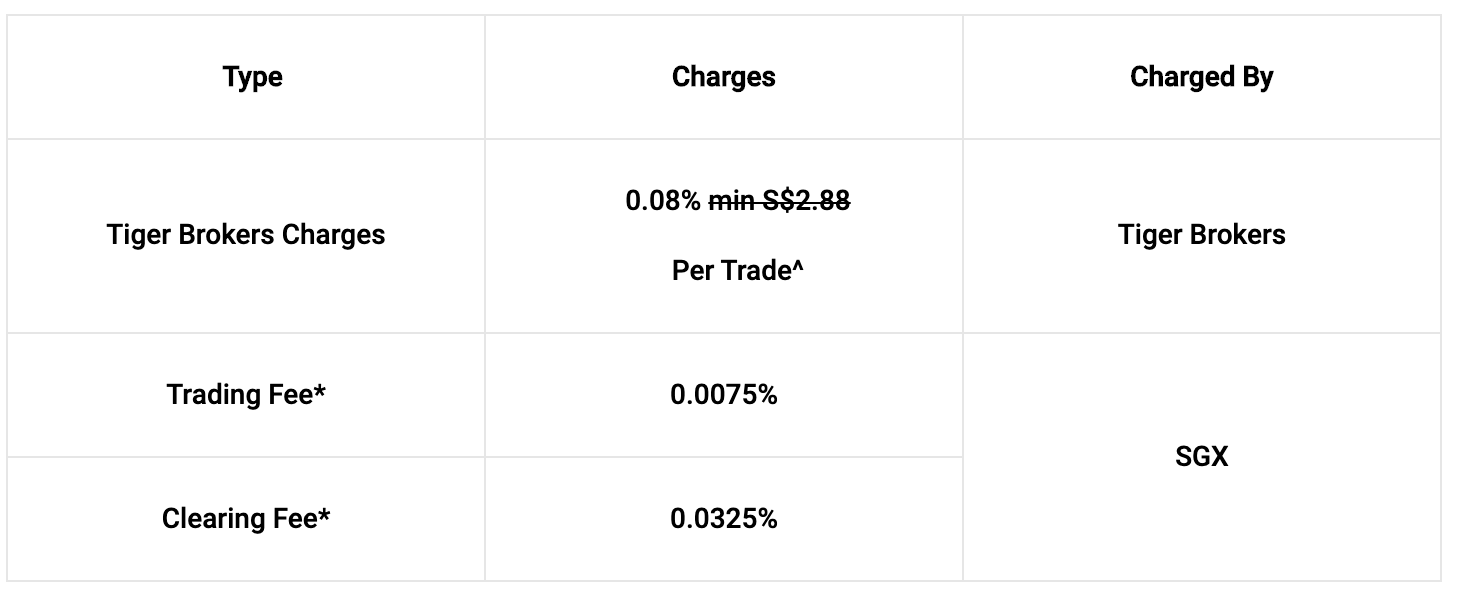Click the caret symbol after Per Trade
Image resolution: width=1460 pixels, height=598 pixels.
pos(798,268)
